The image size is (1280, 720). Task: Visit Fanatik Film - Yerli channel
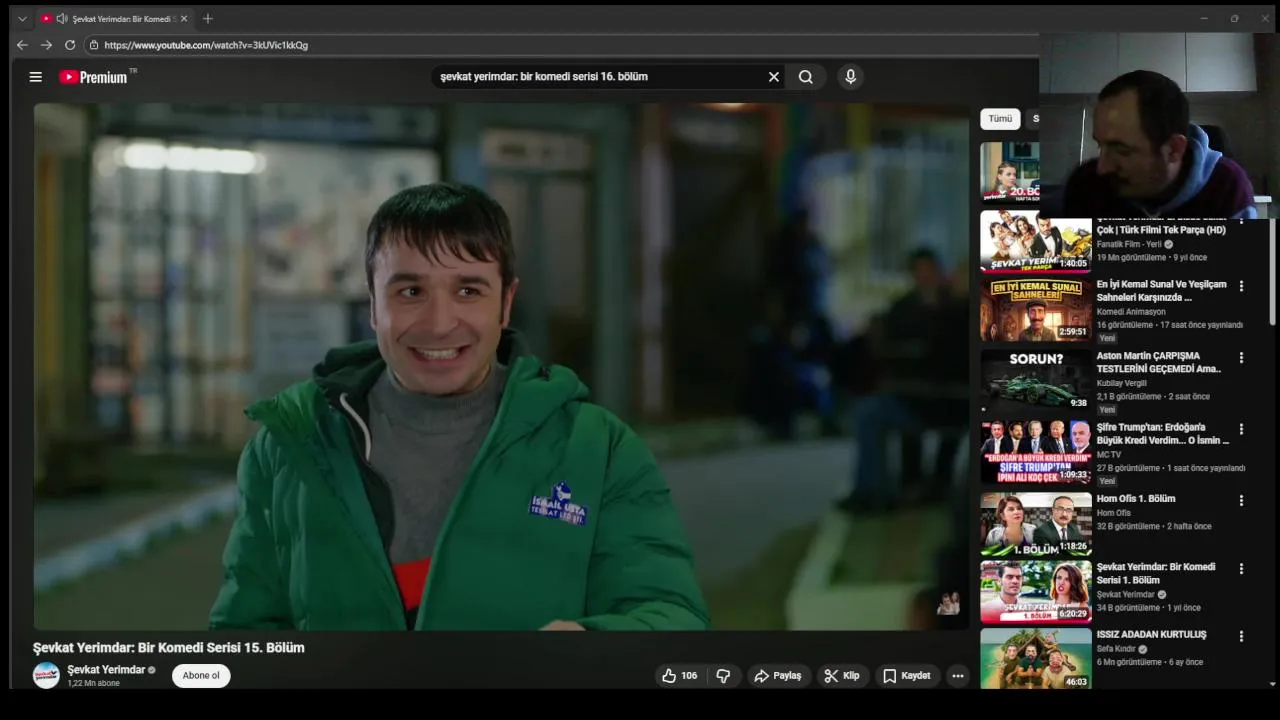pyautogui.click(x=1129, y=244)
